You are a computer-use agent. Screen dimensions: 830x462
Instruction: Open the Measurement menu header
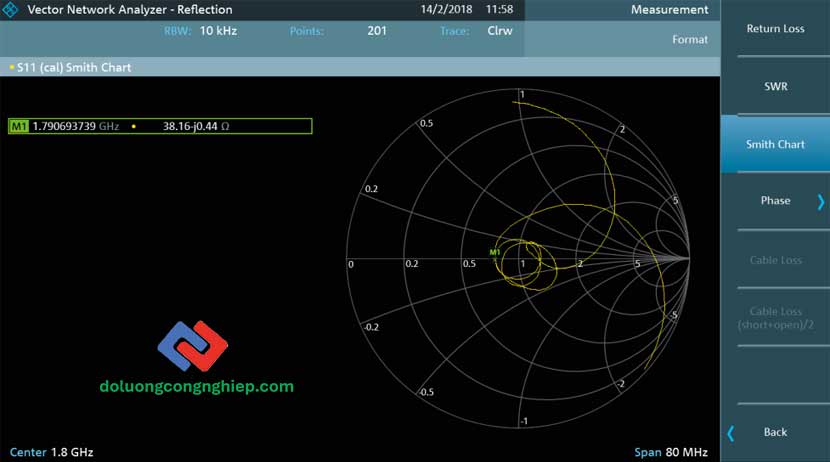(669, 10)
